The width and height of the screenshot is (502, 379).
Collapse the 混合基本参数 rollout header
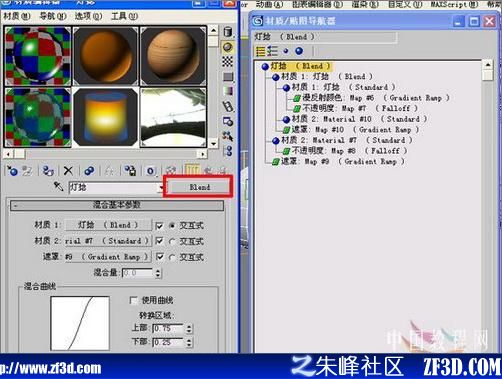pyautogui.click(x=117, y=205)
